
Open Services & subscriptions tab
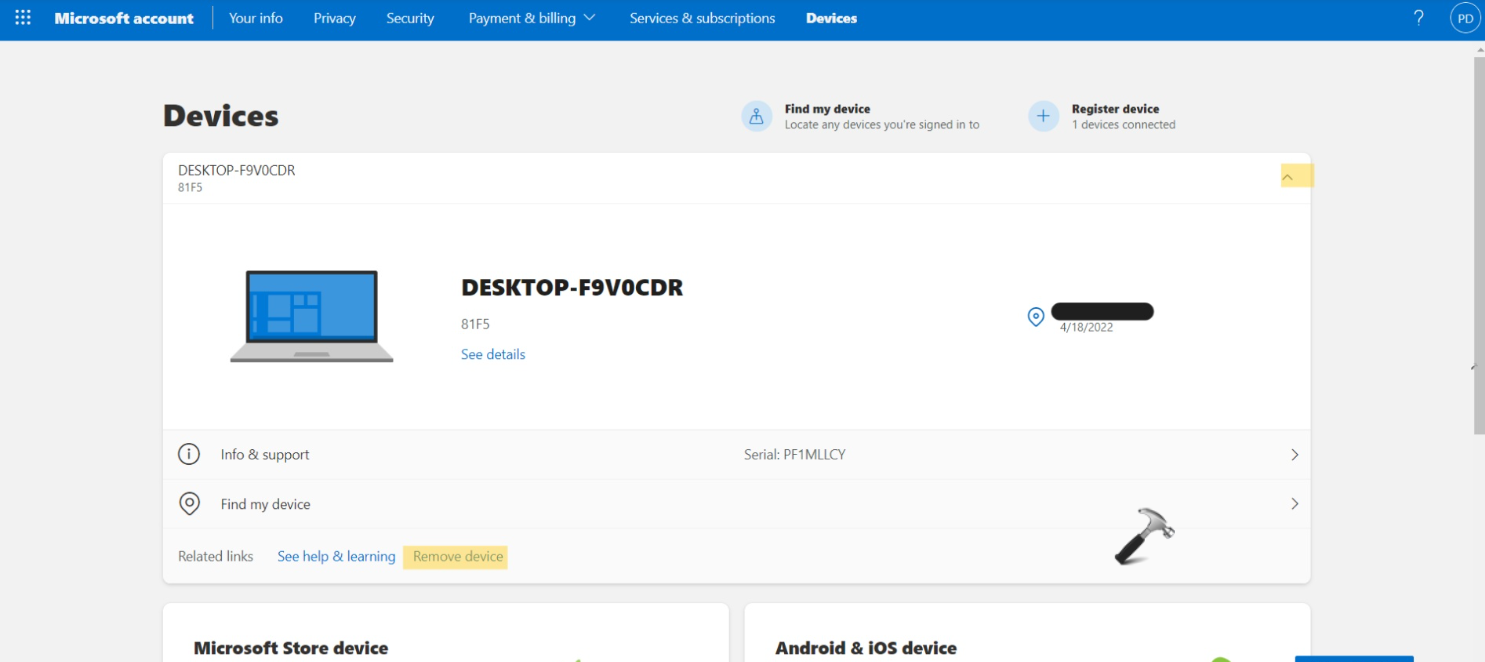[702, 18]
